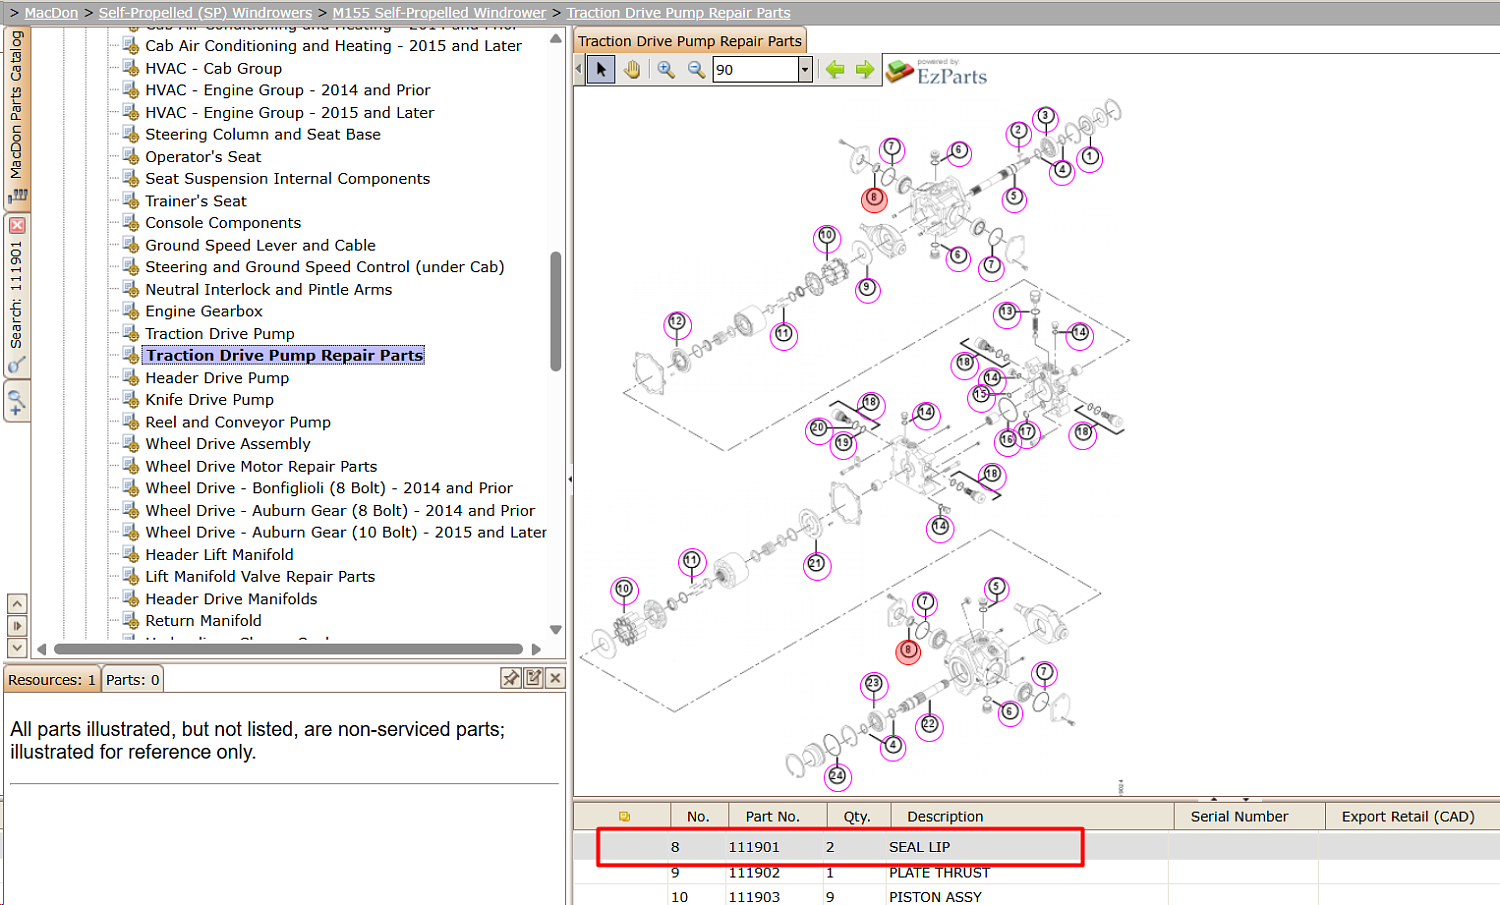
Task: Open M155 Self-Propelled Windrower breadcrumb link
Action: point(439,13)
